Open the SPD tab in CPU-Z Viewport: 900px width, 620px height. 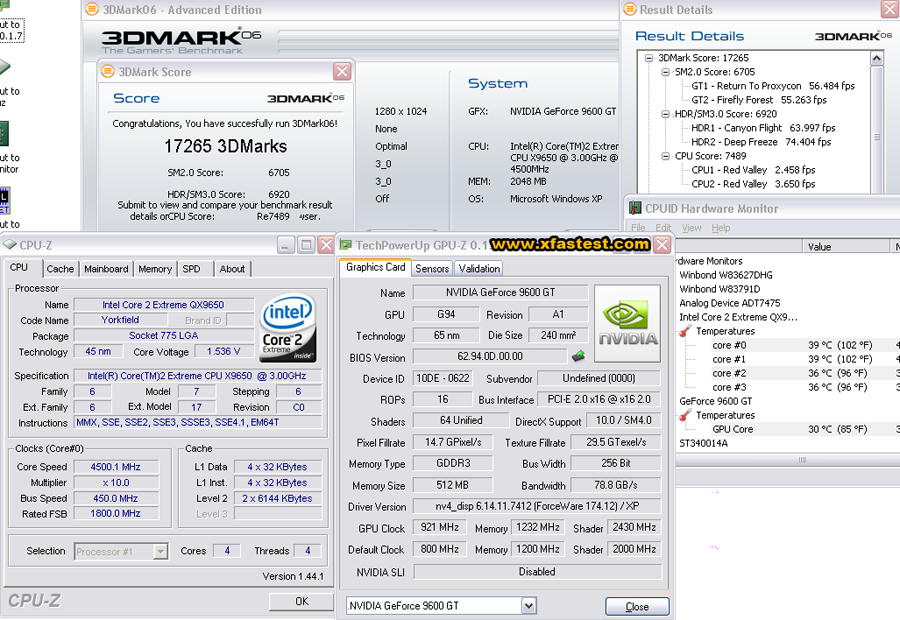[191, 269]
